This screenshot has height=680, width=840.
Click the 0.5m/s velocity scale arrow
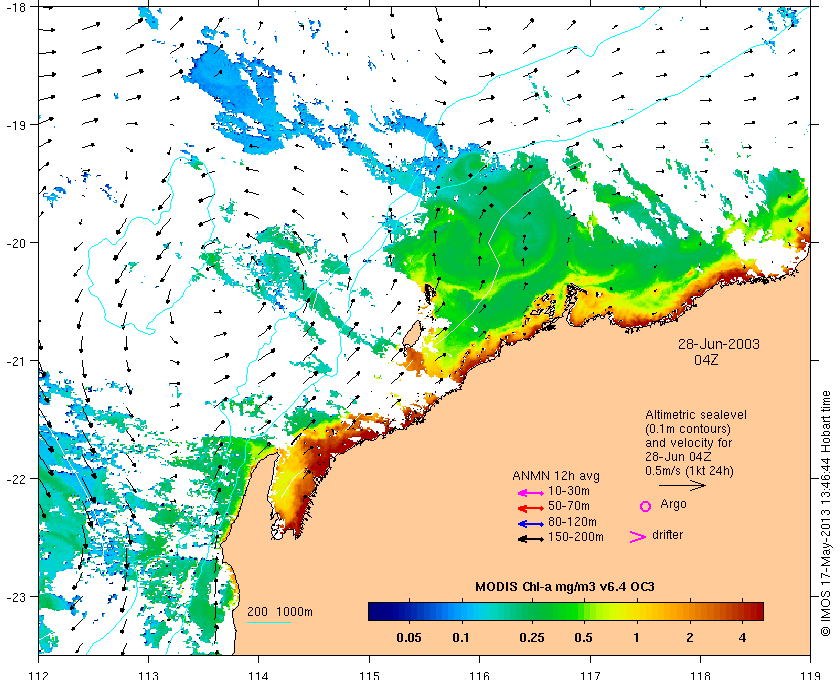[x=682, y=485]
